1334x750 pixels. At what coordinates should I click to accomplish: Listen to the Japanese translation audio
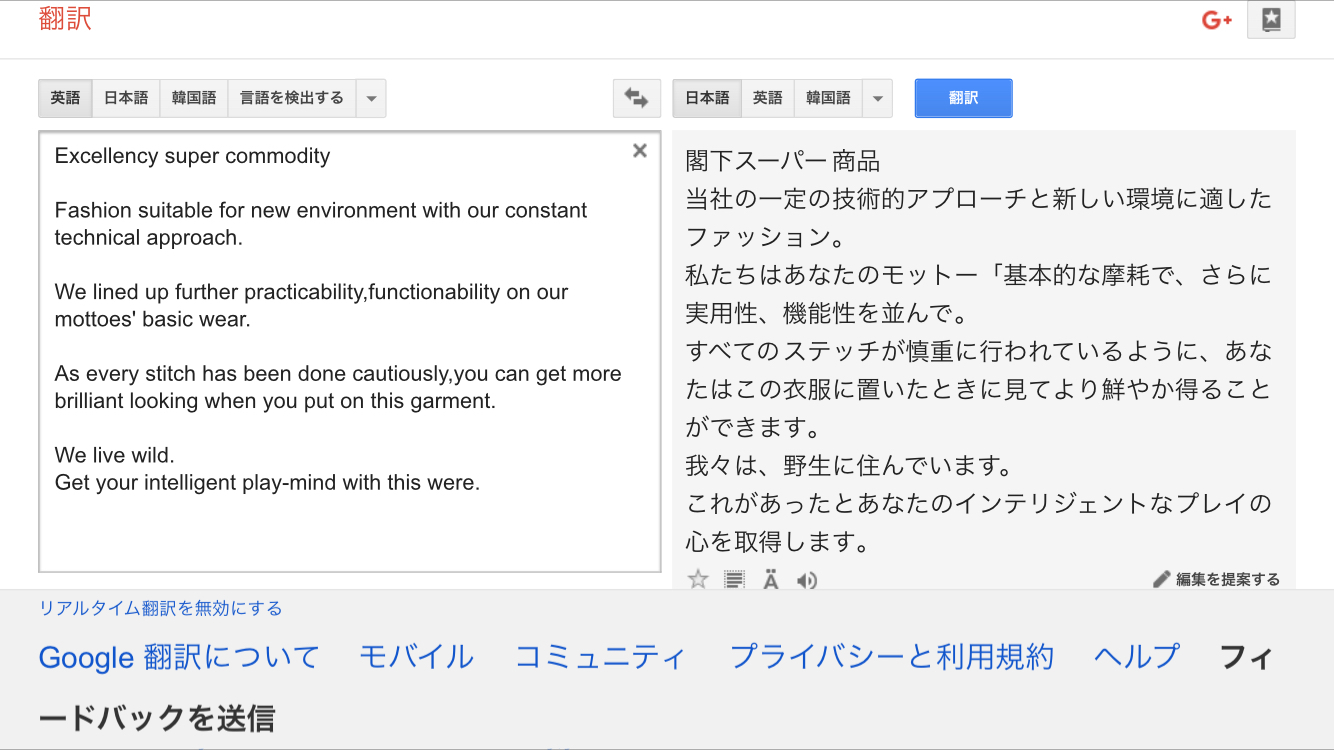point(807,580)
